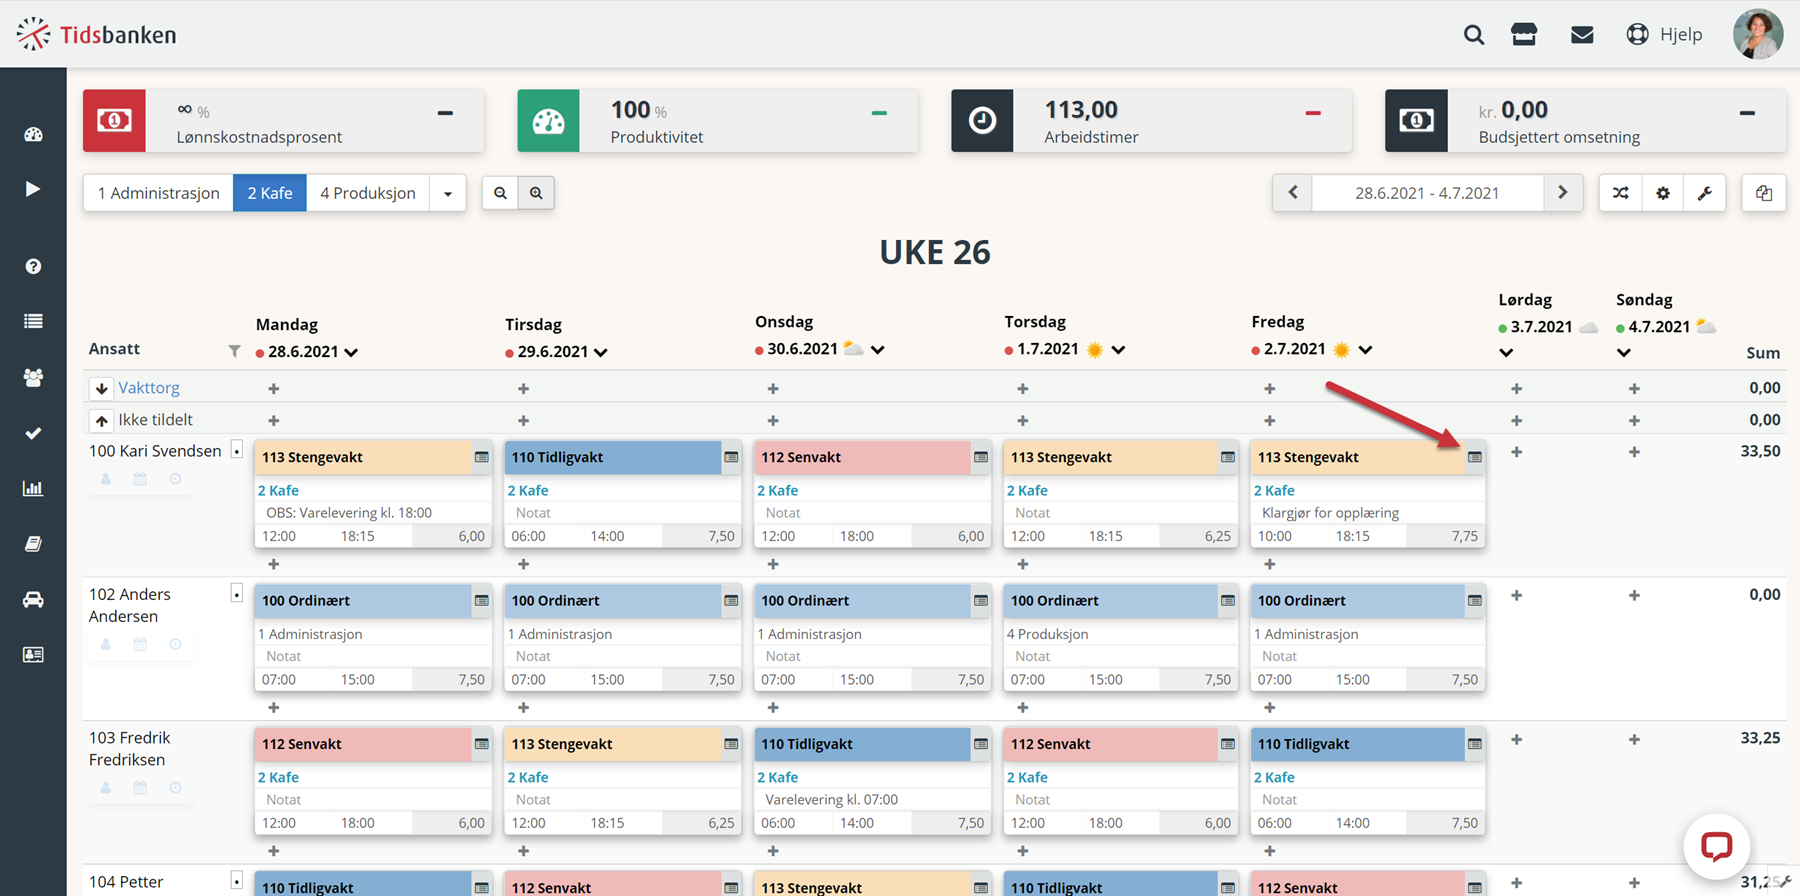Expand Torsdag 1.7.2021 dropdown
The height and width of the screenshot is (896, 1800).
(1118, 349)
